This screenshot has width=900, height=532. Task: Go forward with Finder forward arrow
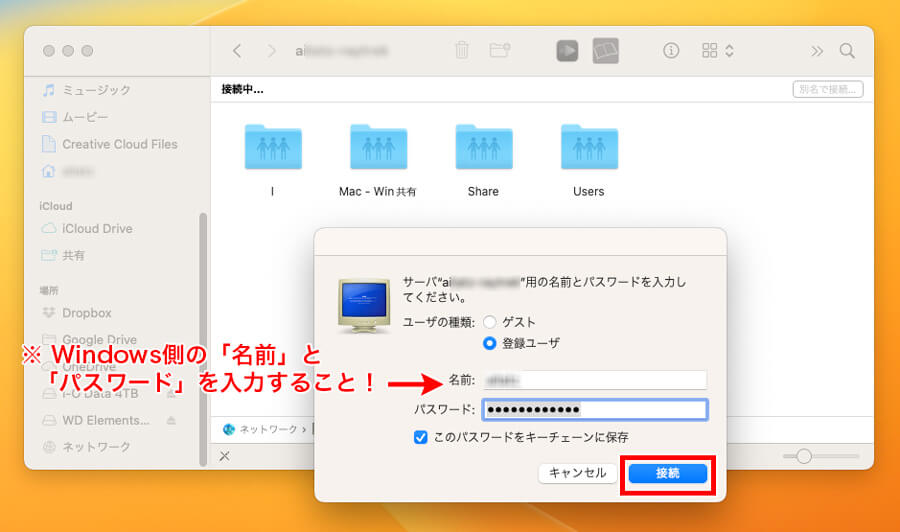click(x=271, y=51)
